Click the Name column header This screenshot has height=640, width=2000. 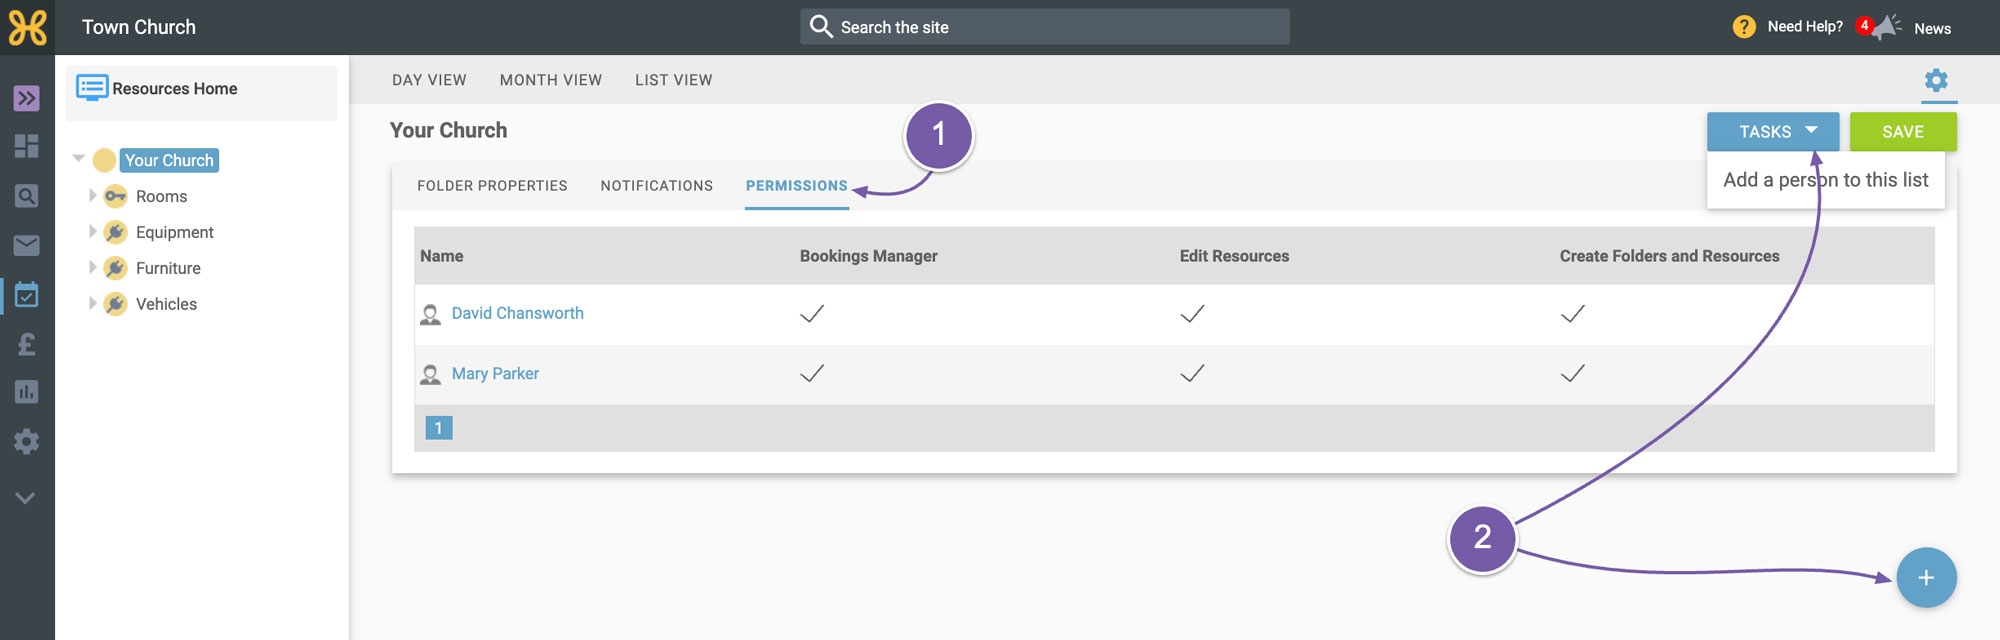442,256
